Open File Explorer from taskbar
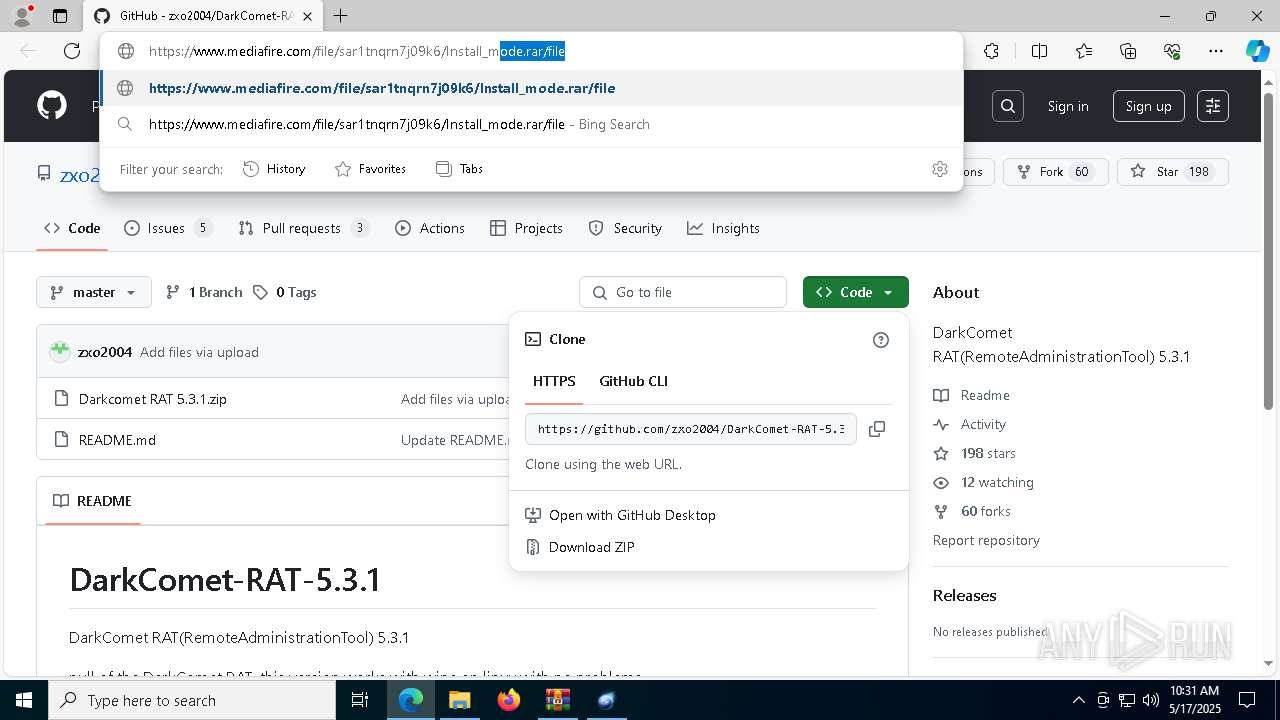1280x720 pixels. (459, 700)
